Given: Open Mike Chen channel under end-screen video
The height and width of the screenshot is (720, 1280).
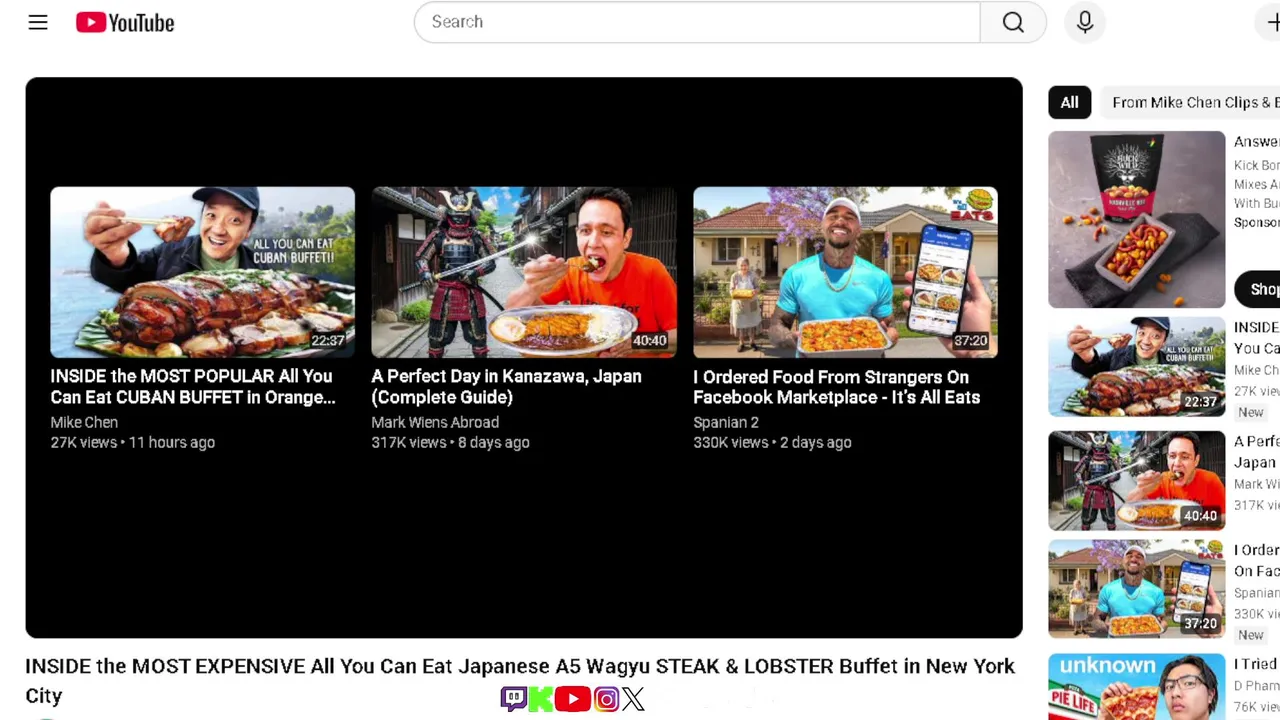Looking at the screenshot, I should click(84, 422).
